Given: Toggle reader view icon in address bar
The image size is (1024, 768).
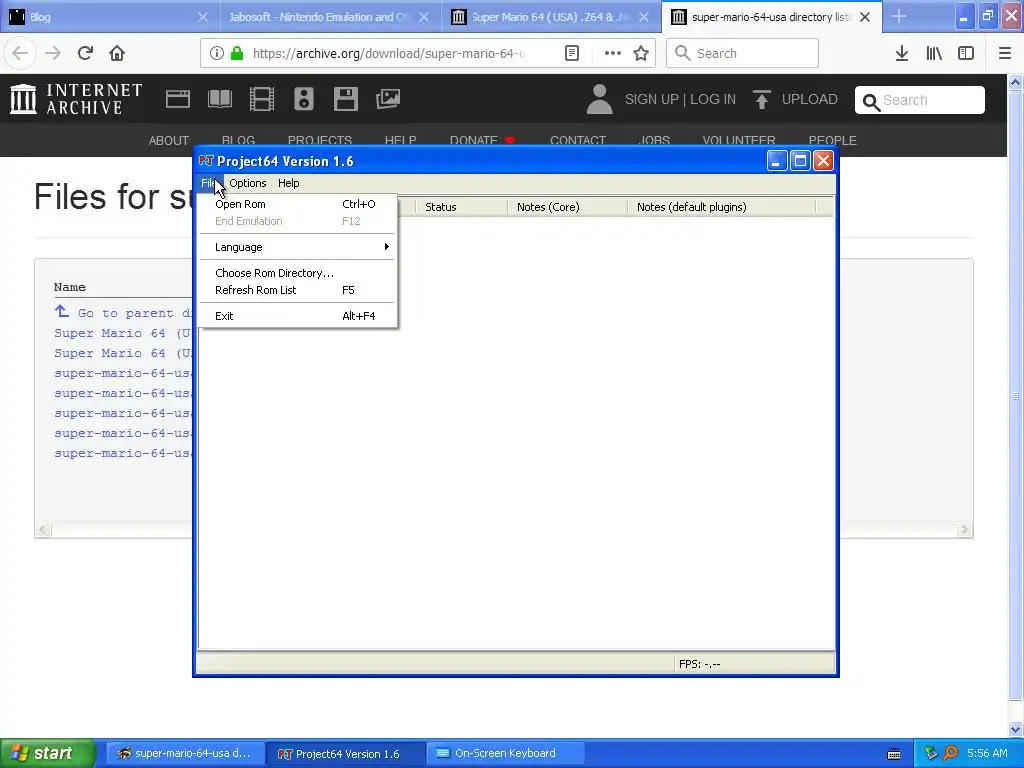Looking at the screenshot, I should click(x=571, y=53).
